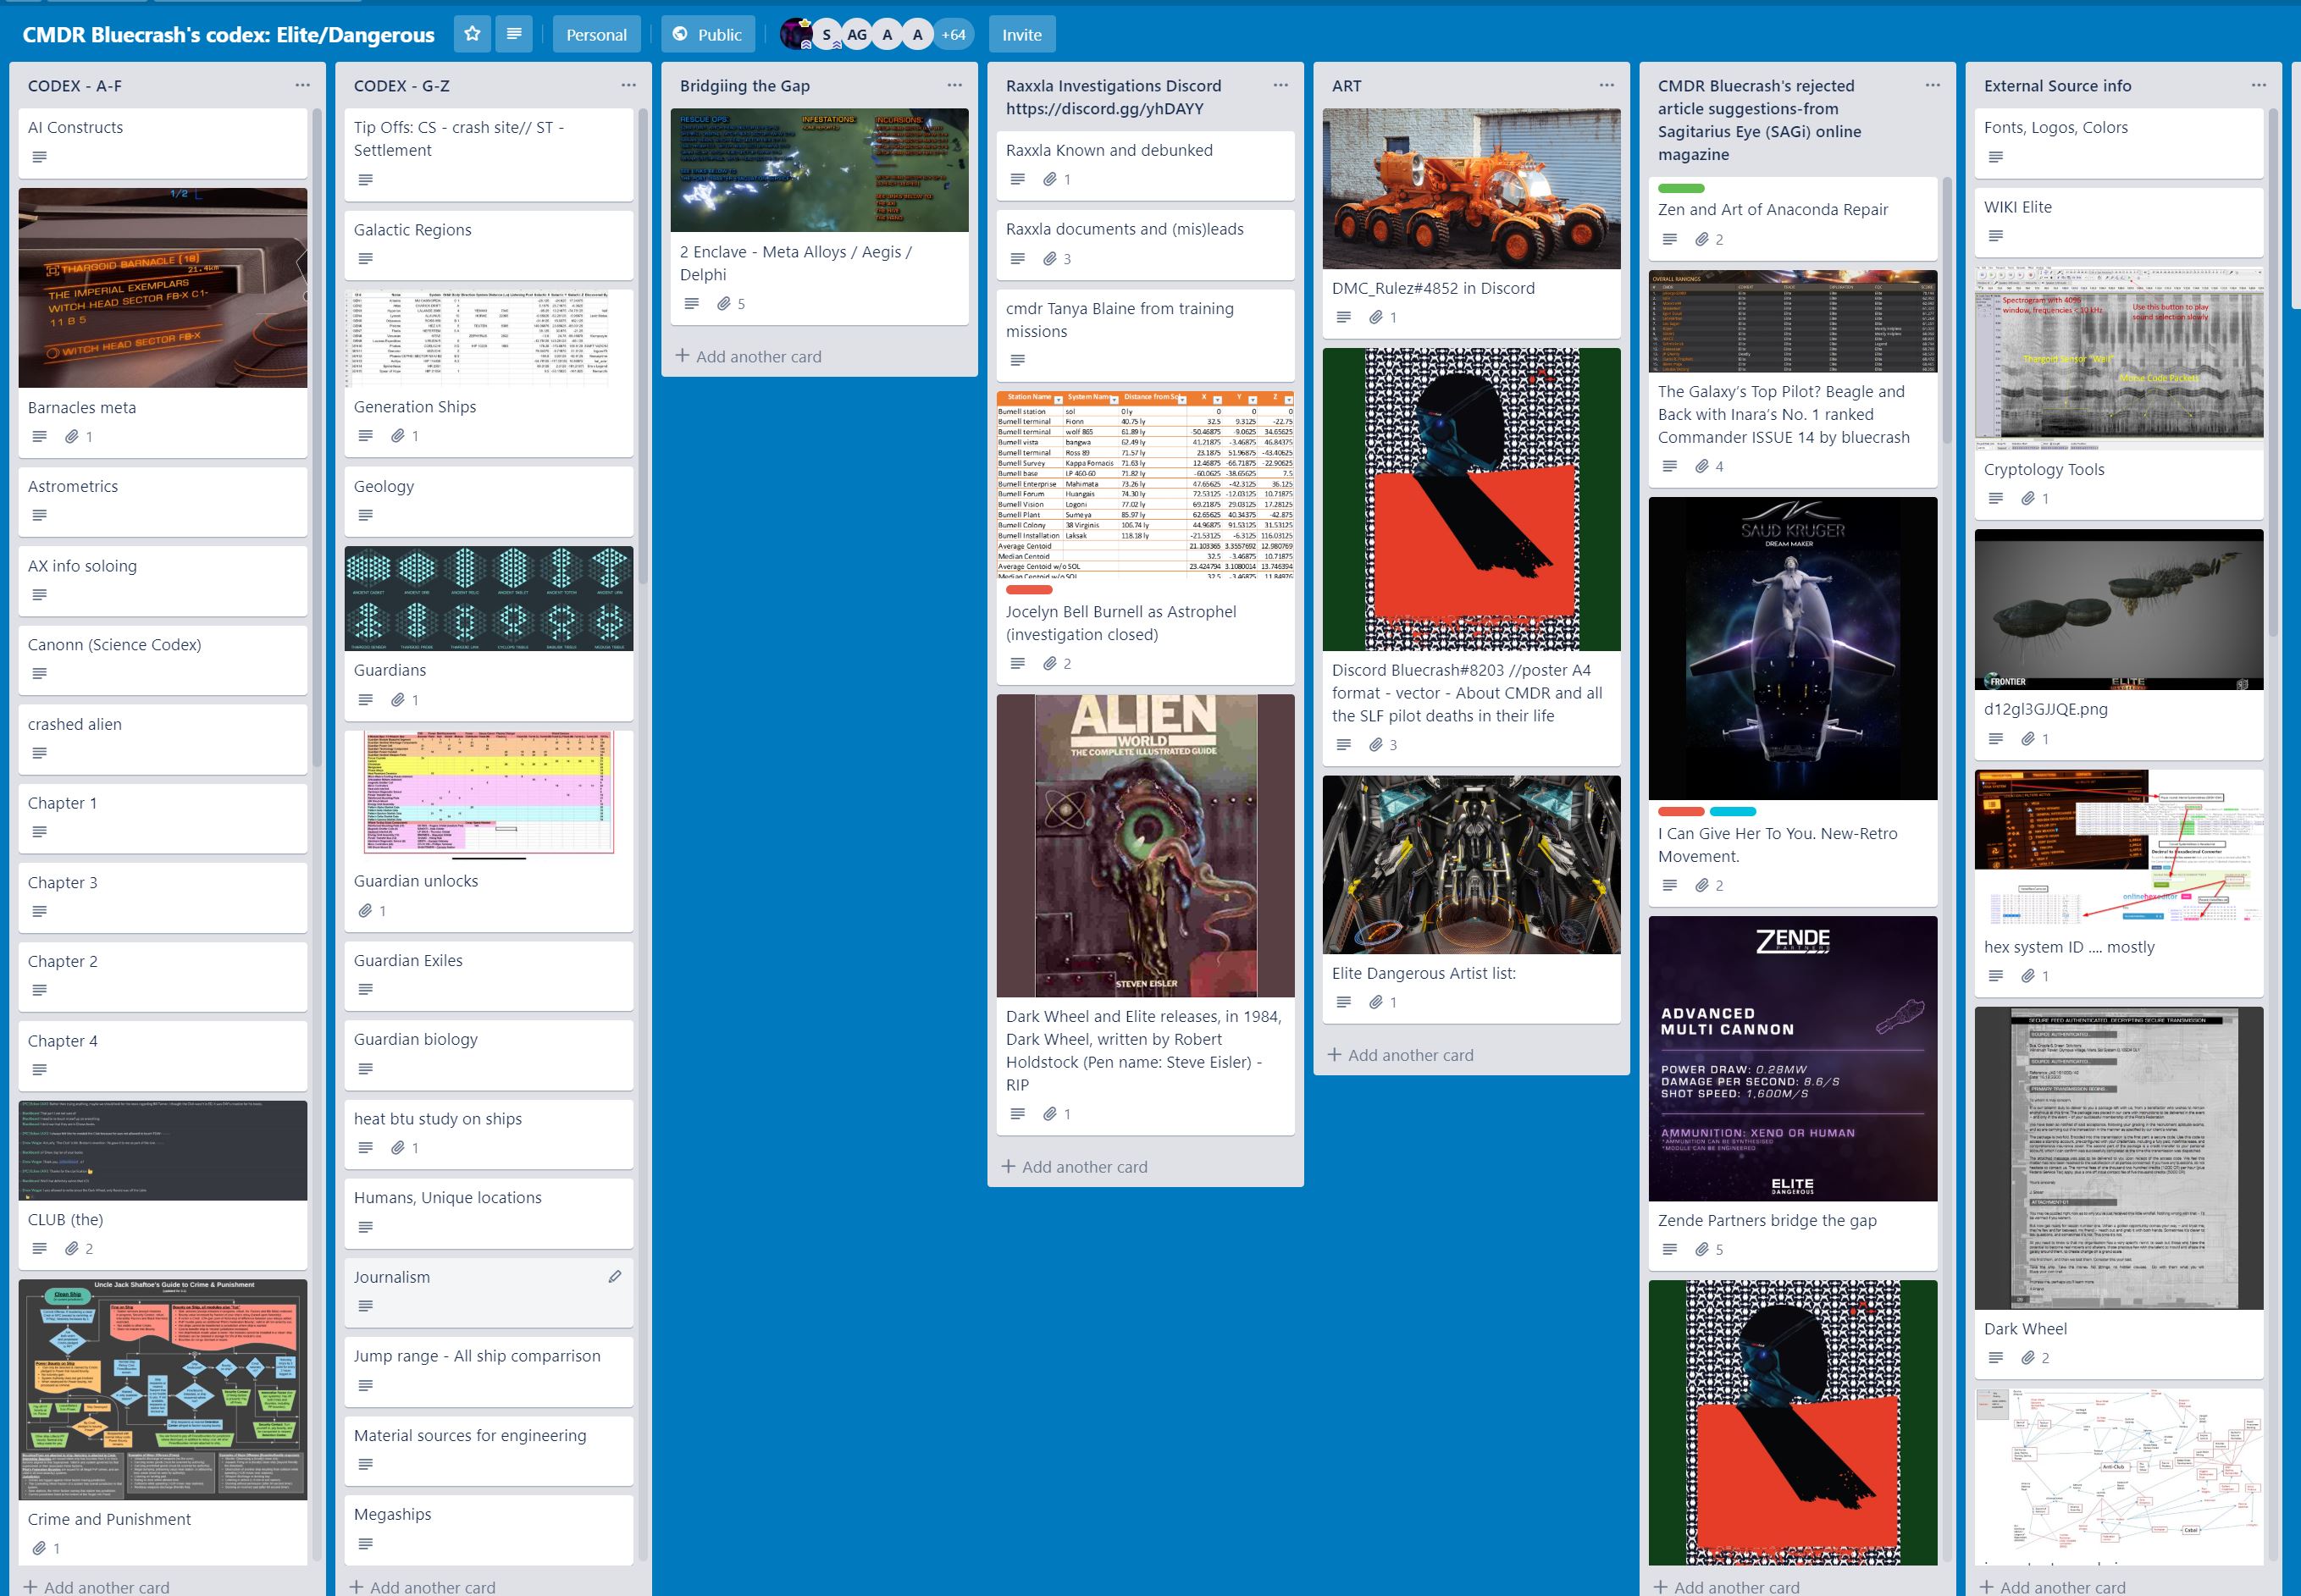Image resolution: width=2301 pixels, height=1596 pixels.
Task: Open the Canonn (Science Codex) card
Action: 163,660
